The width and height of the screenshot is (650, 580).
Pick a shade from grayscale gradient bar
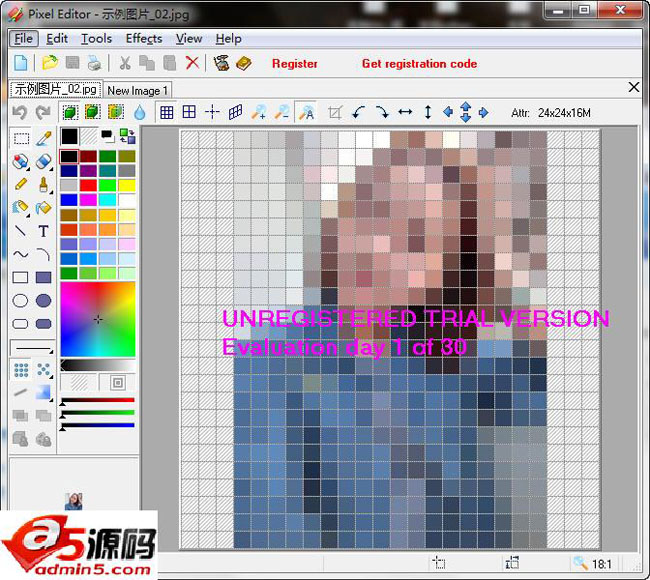pyautogui.click(x=98, y=365)
